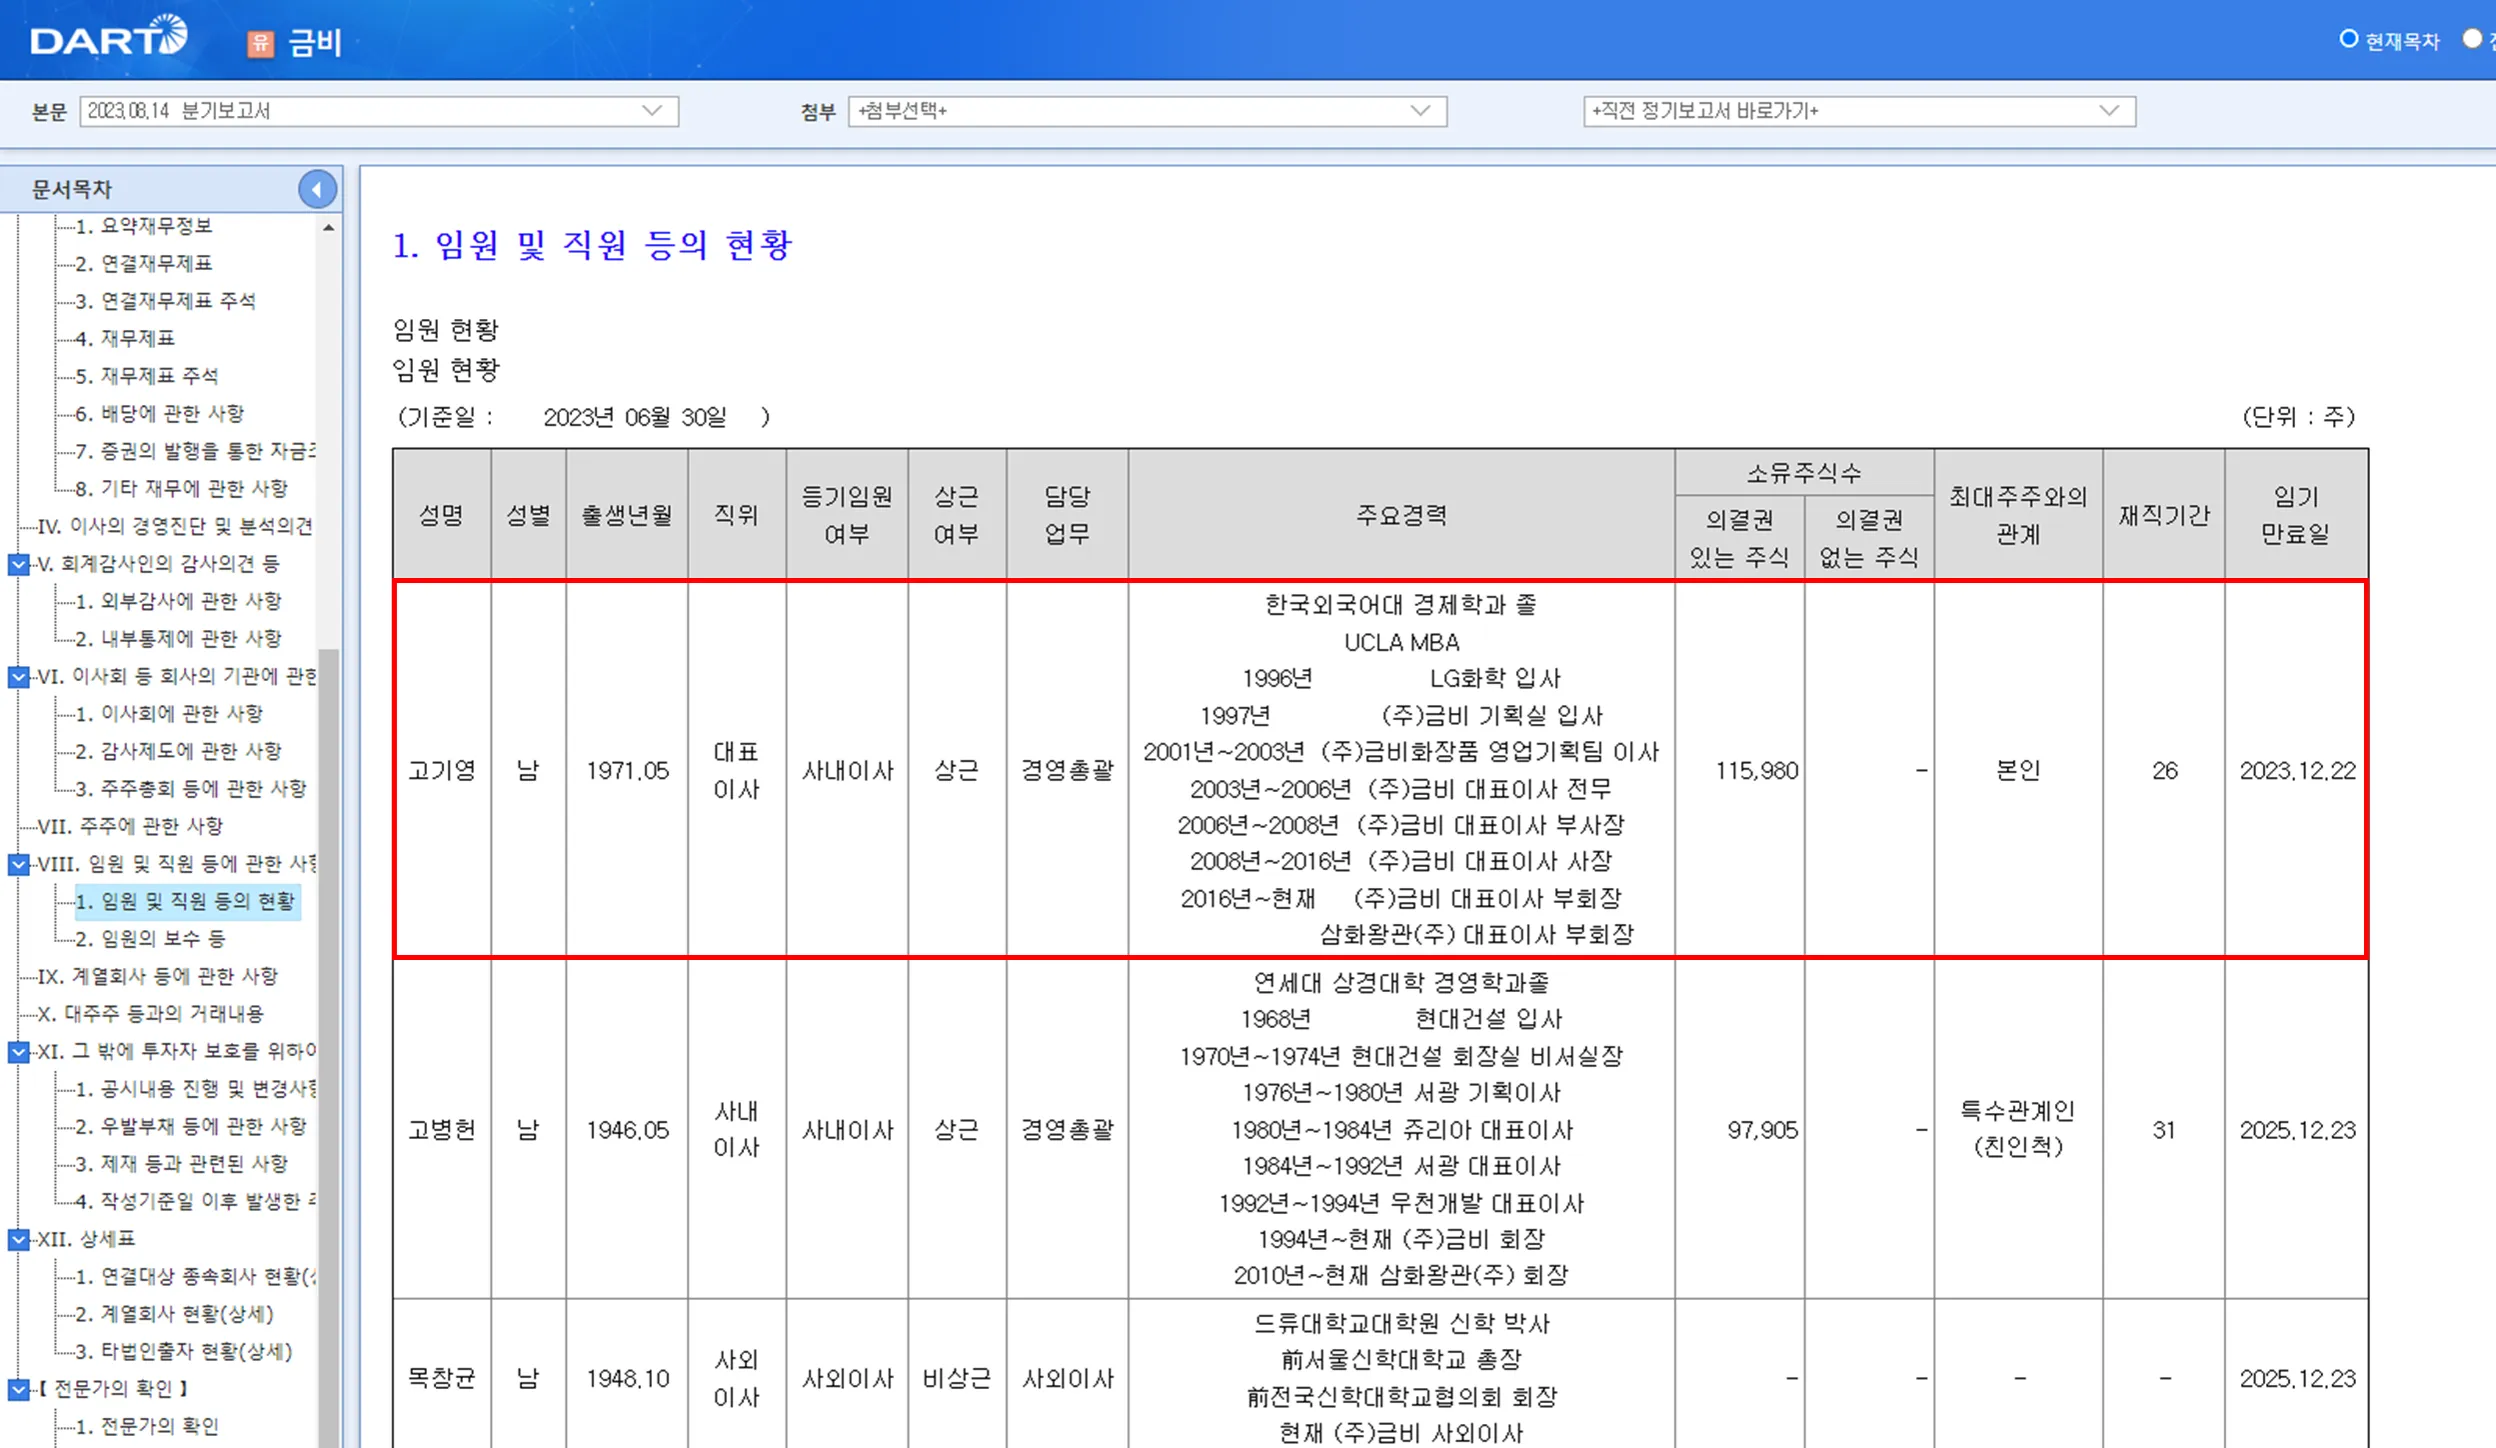This screenshot has height=1448, width=2496.
Task: Click the DART logo
Action: pyautogui.click(x=108, y=38)
